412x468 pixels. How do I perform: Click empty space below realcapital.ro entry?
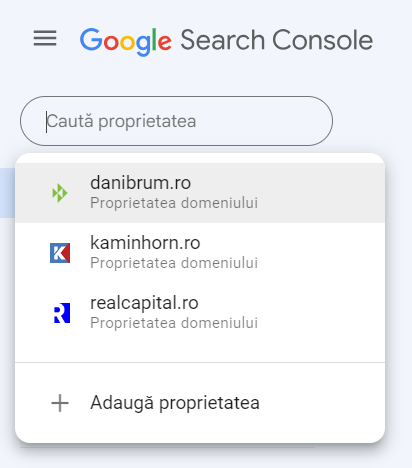click(x=200, y=352)
